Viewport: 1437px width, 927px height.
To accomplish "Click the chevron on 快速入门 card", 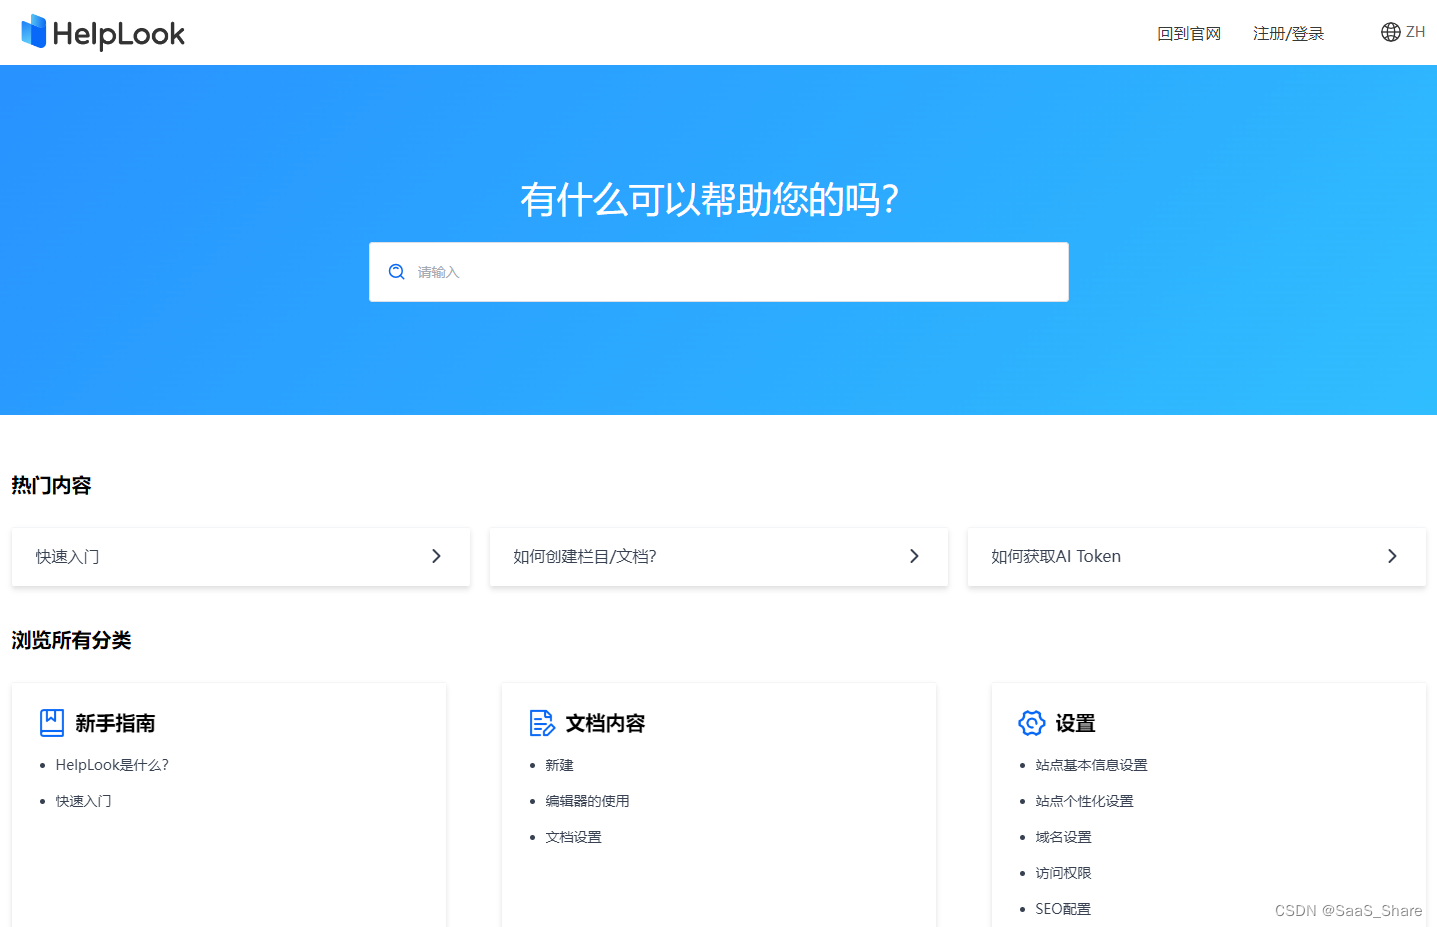I will tap(436, 556).
